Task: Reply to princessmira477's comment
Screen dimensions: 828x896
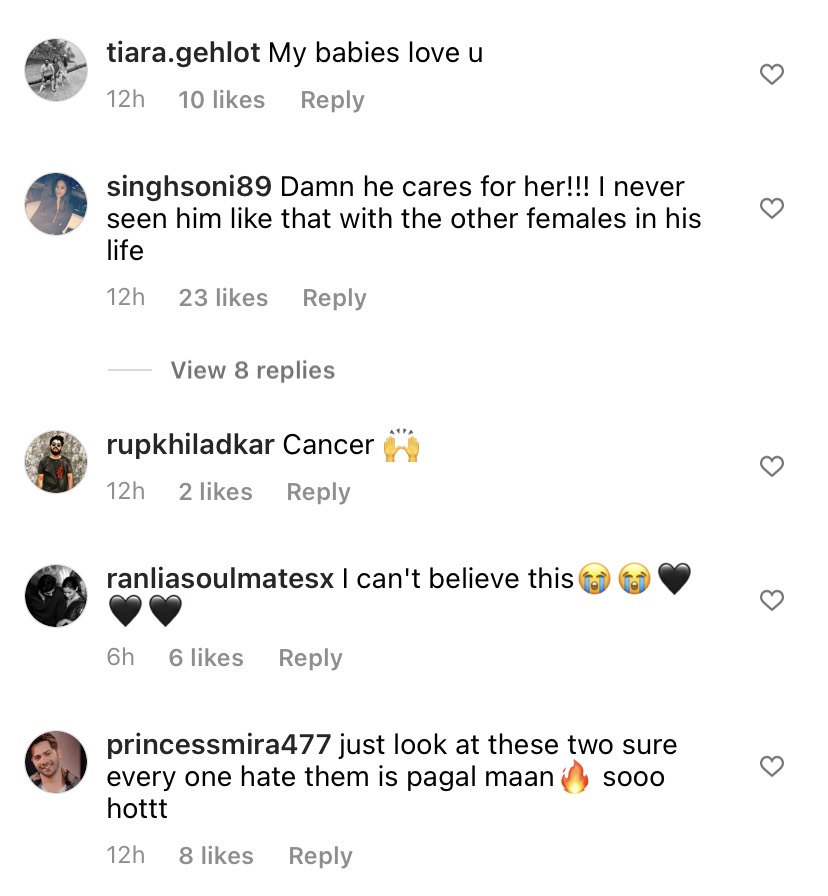Action: (320, 856)
